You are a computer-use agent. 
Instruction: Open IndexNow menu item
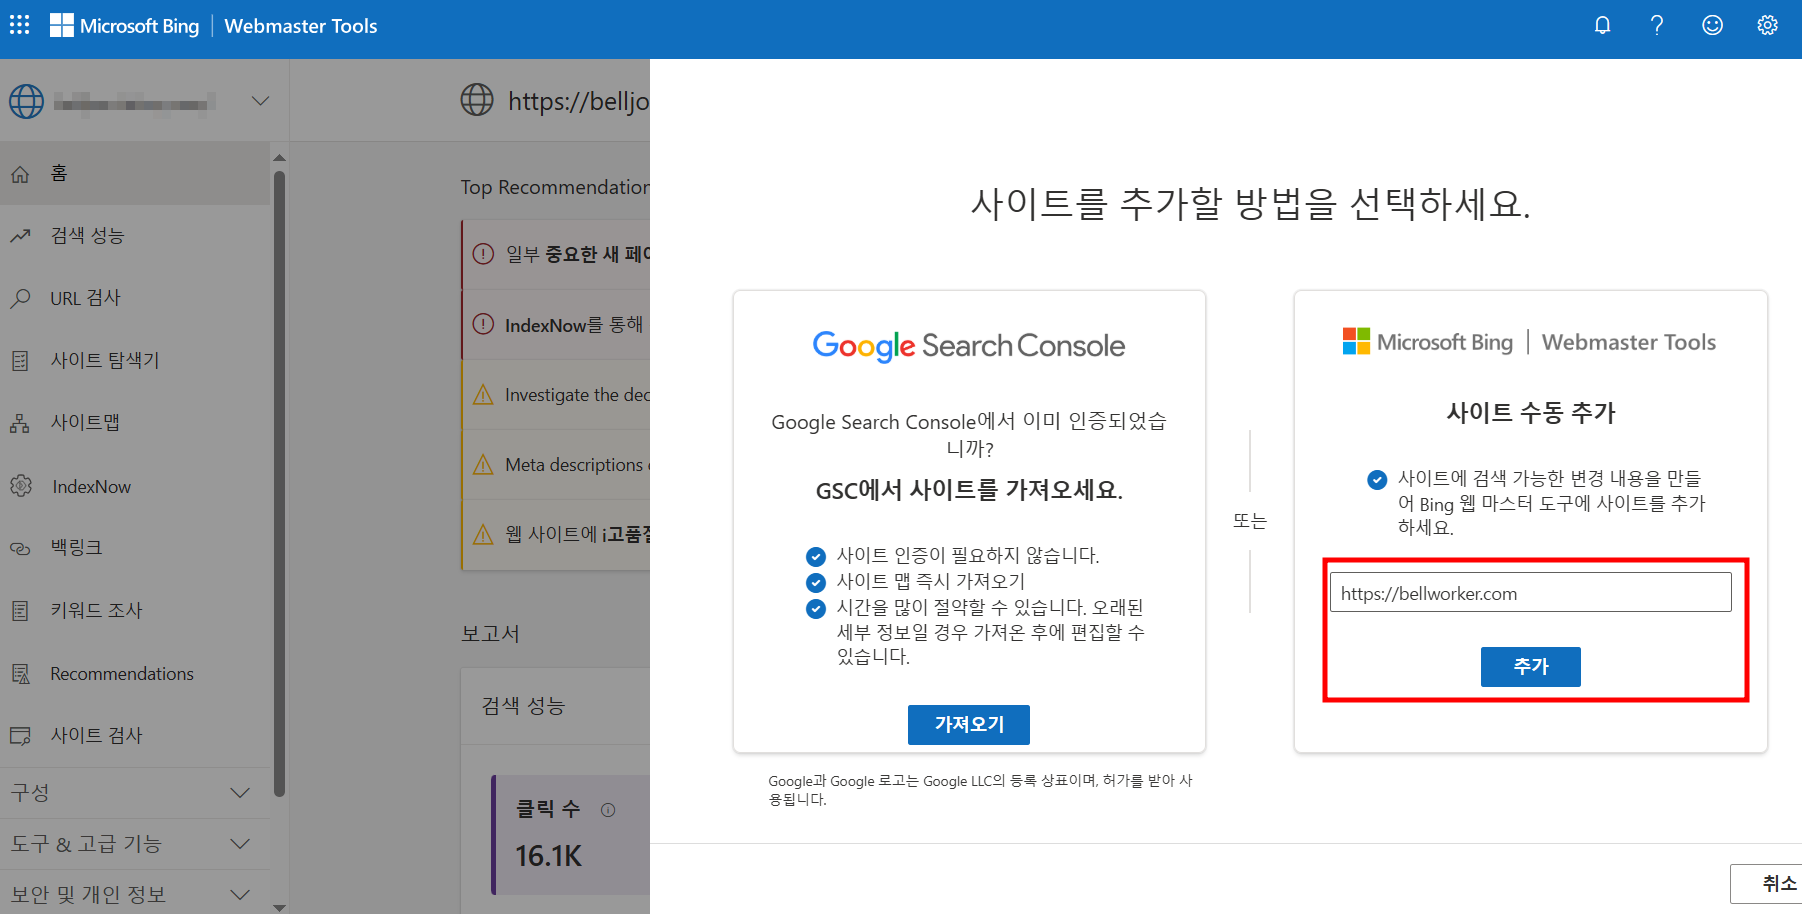(135, 486)
